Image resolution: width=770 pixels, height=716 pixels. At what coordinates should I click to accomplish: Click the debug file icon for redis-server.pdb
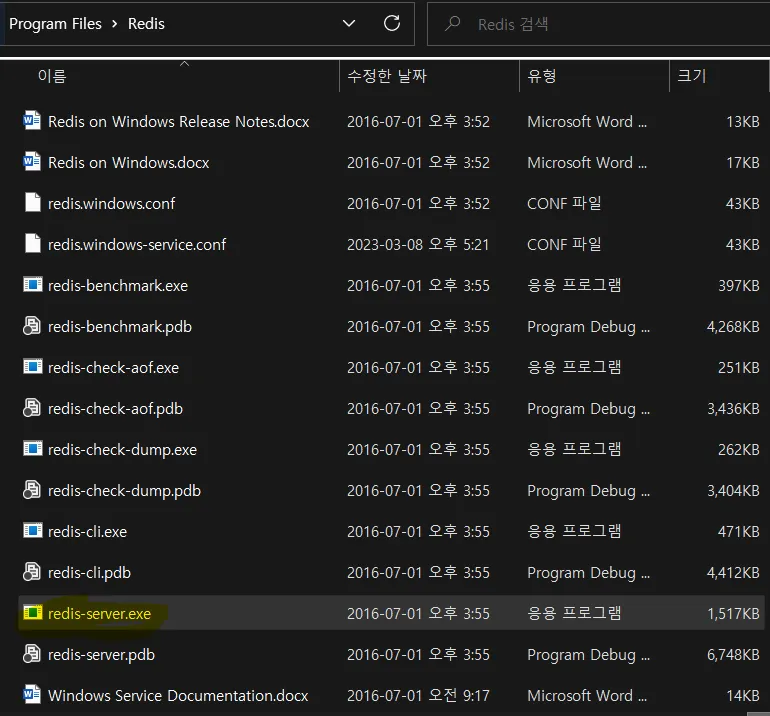tap(32, 654)
